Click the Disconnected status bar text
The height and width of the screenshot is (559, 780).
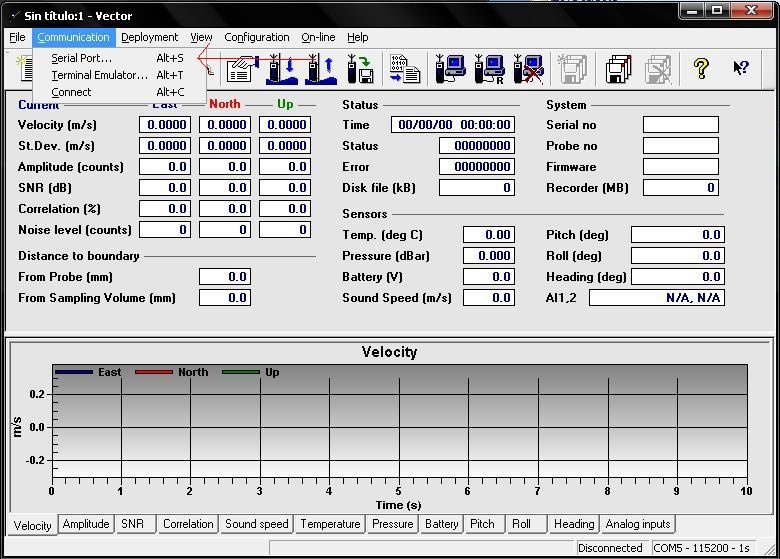click(x=610, y=548)
